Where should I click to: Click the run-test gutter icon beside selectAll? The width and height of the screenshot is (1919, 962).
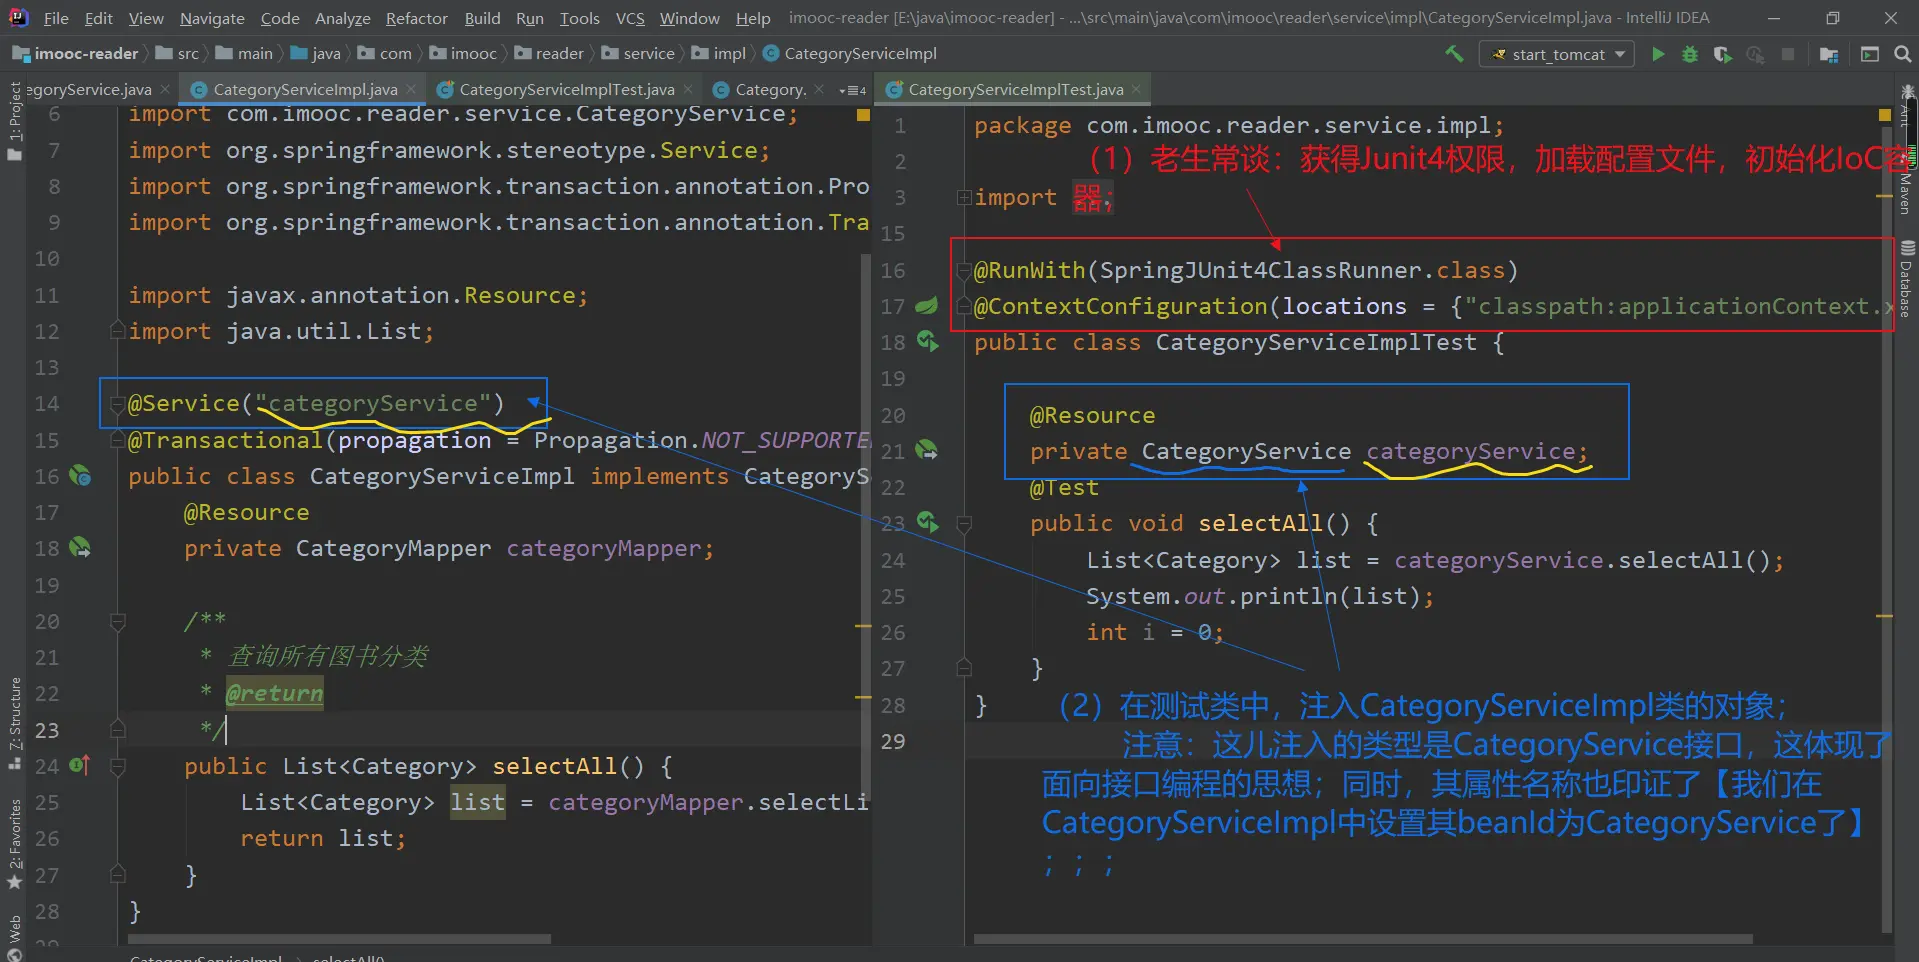(x=927, y=522)
